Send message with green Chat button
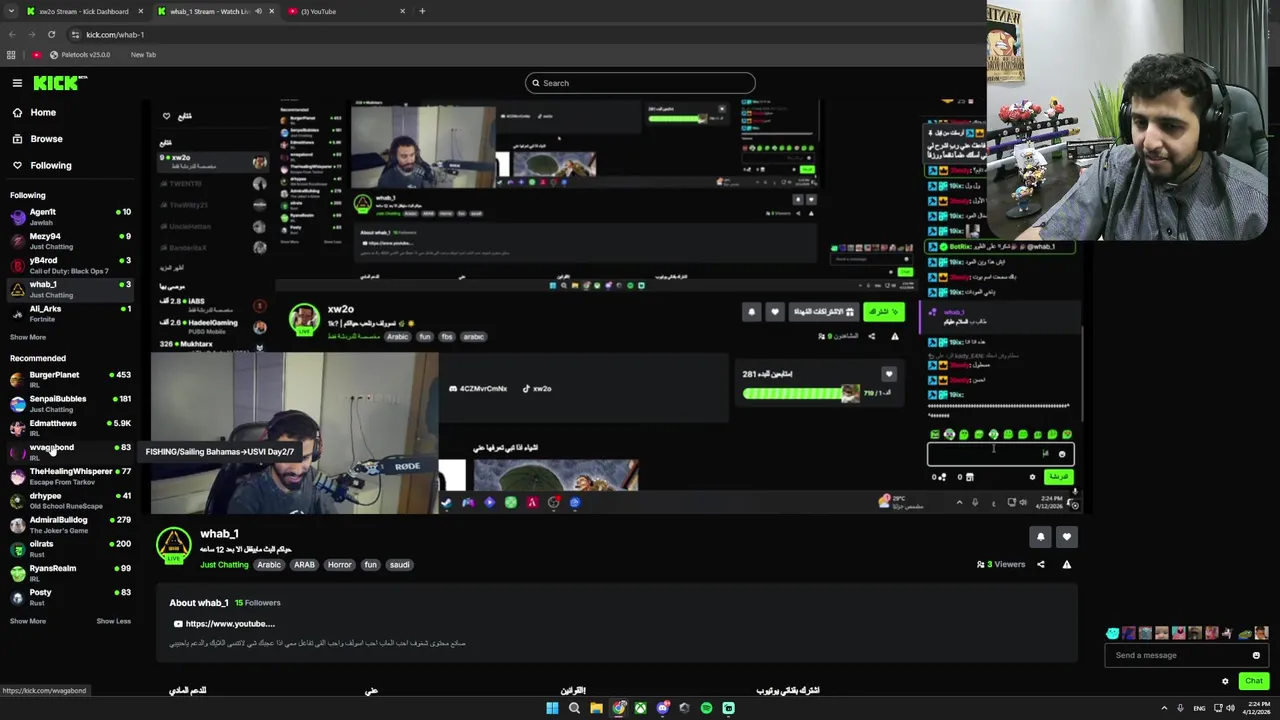 [1254, 681]
